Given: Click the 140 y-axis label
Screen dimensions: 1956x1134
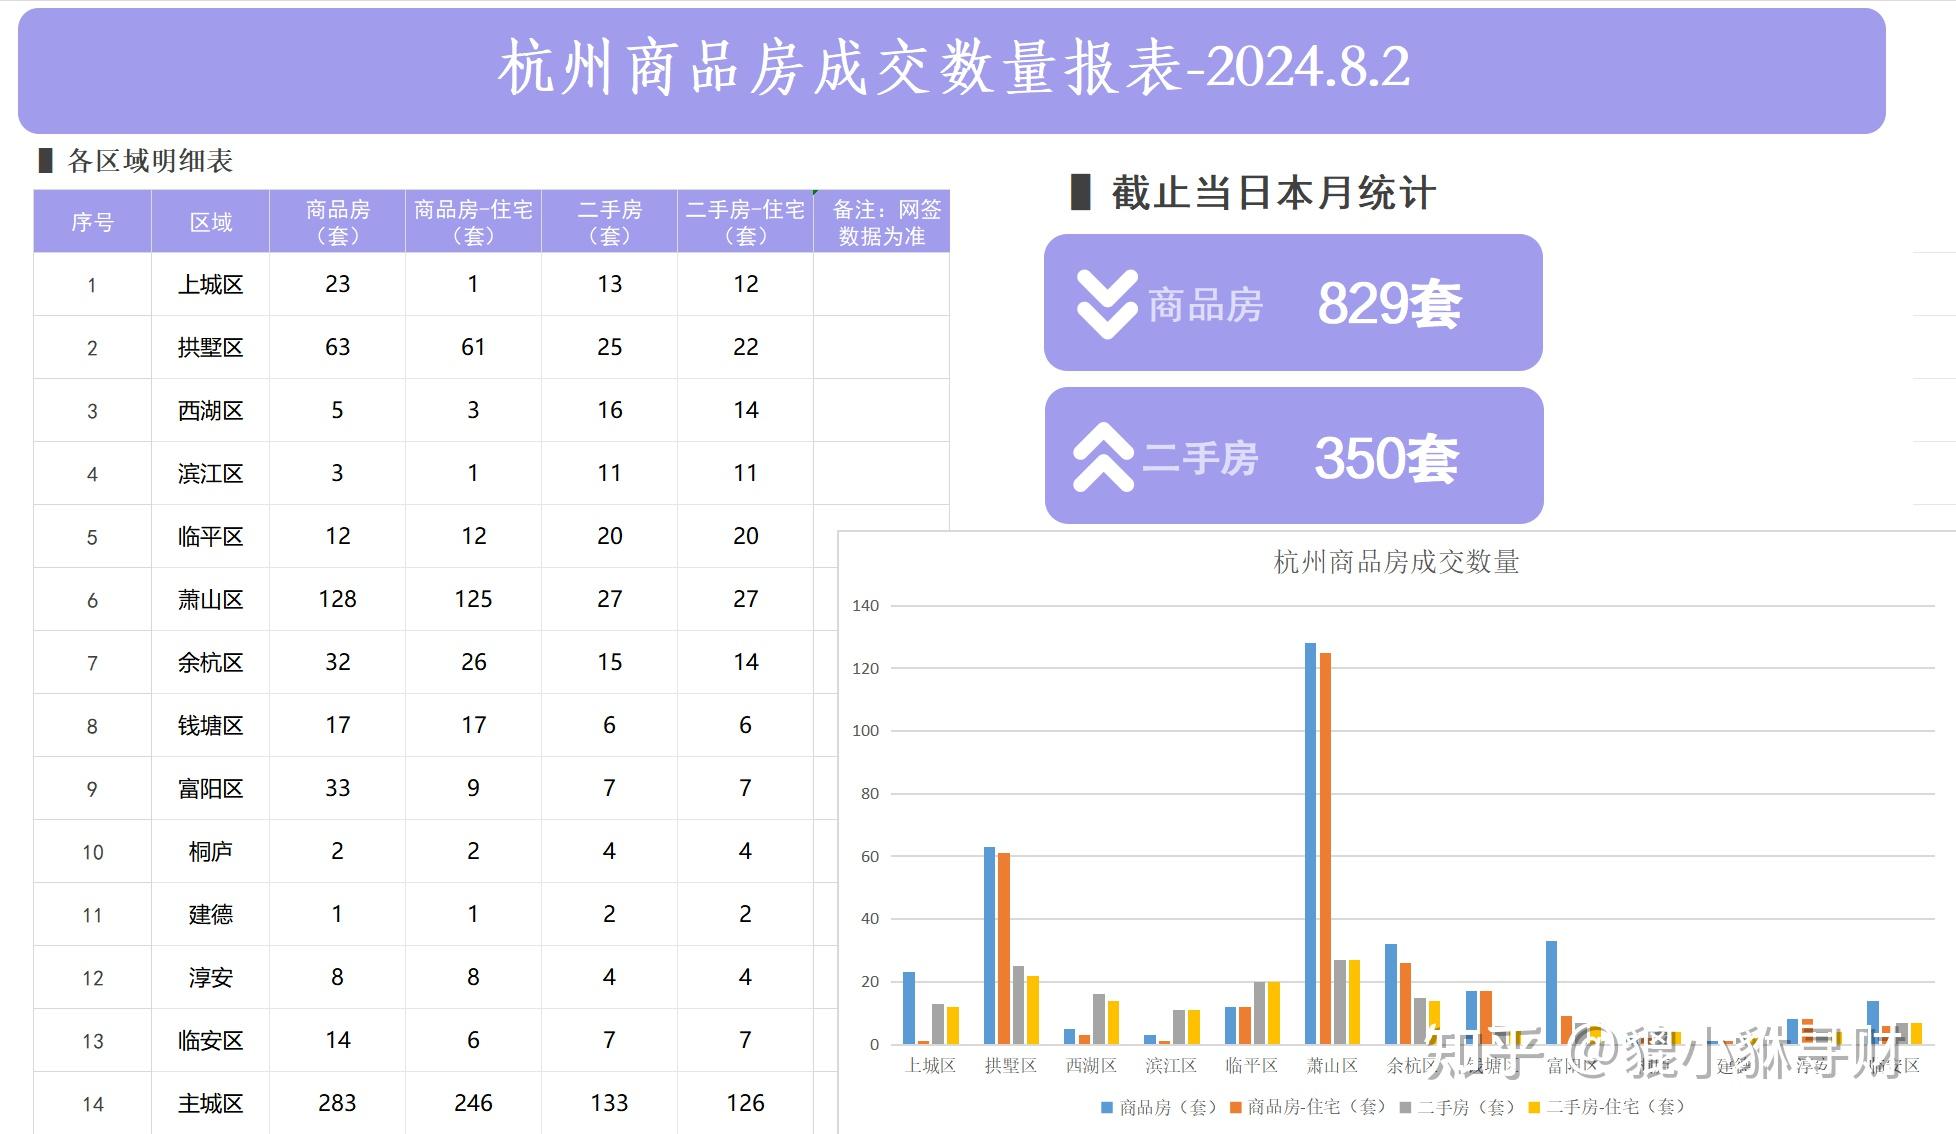Looking at the screenshot, I should 865,605.
